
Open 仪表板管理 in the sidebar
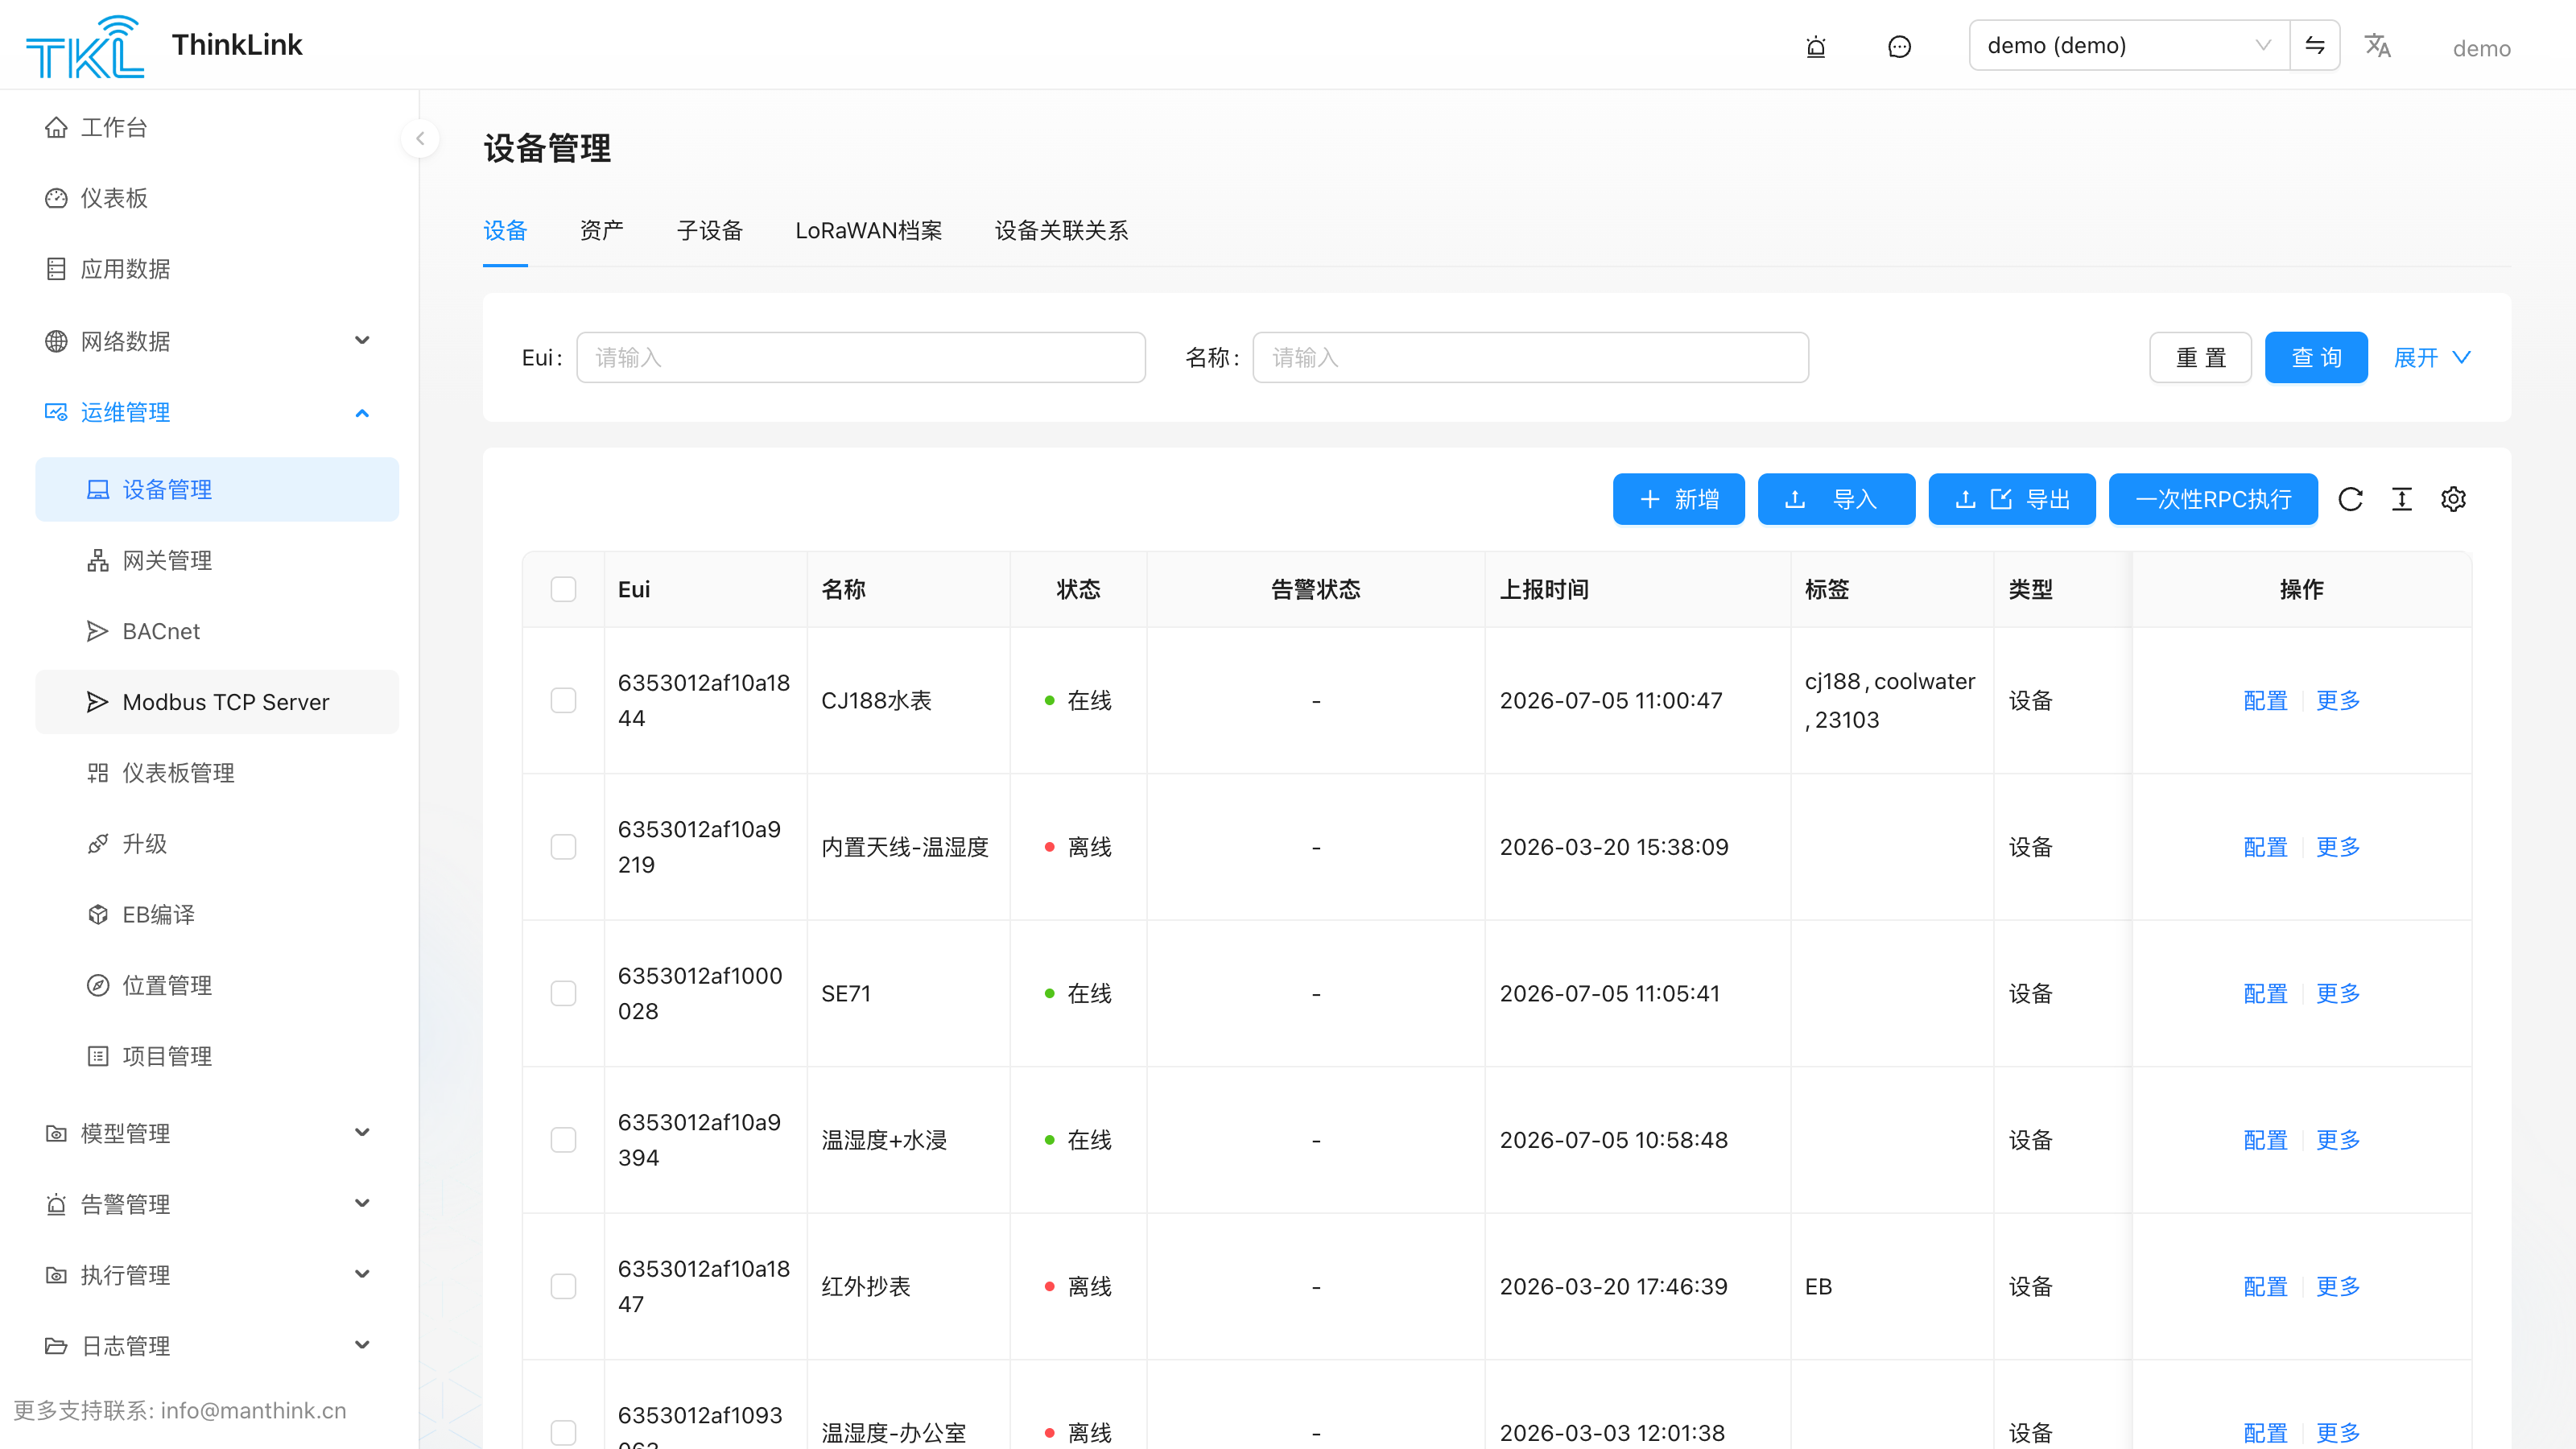point(217,773)
